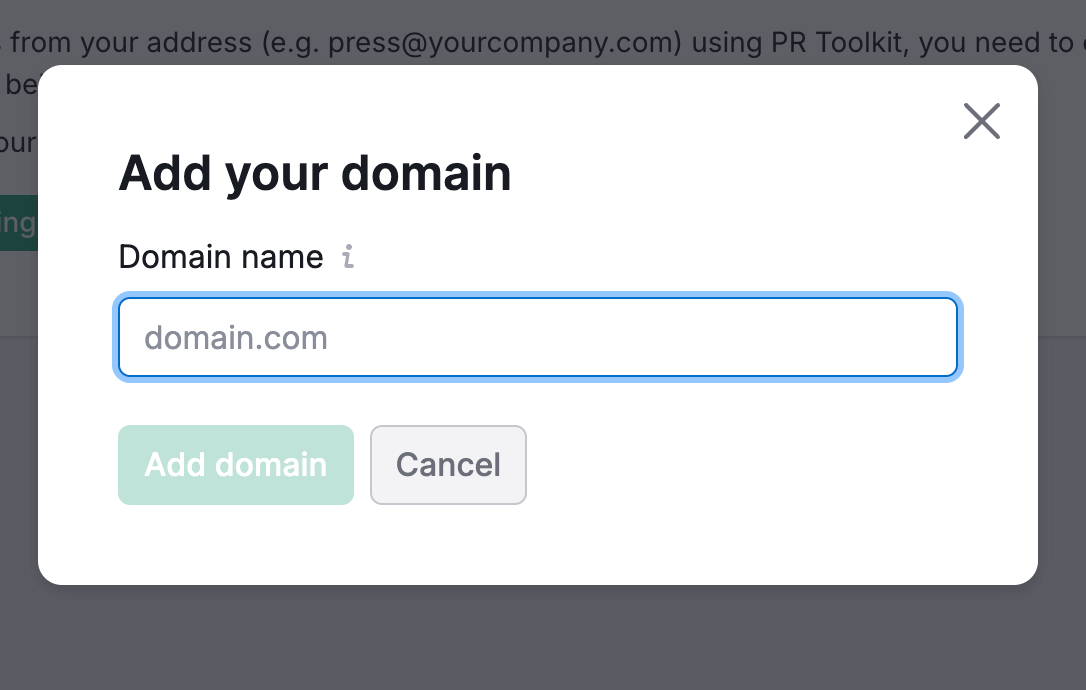Click the partially visible green button behind dialog
This screenshot has height=690, width=1086.
click(x=18, y=222)
